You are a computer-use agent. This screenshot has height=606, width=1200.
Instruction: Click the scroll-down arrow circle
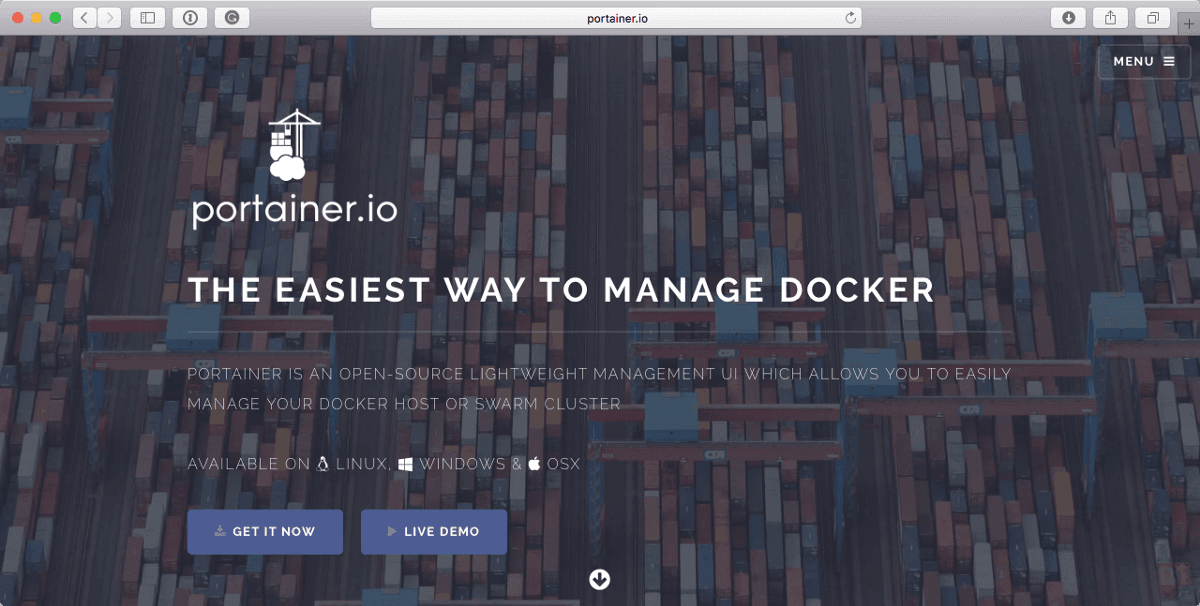click(600, 580)
